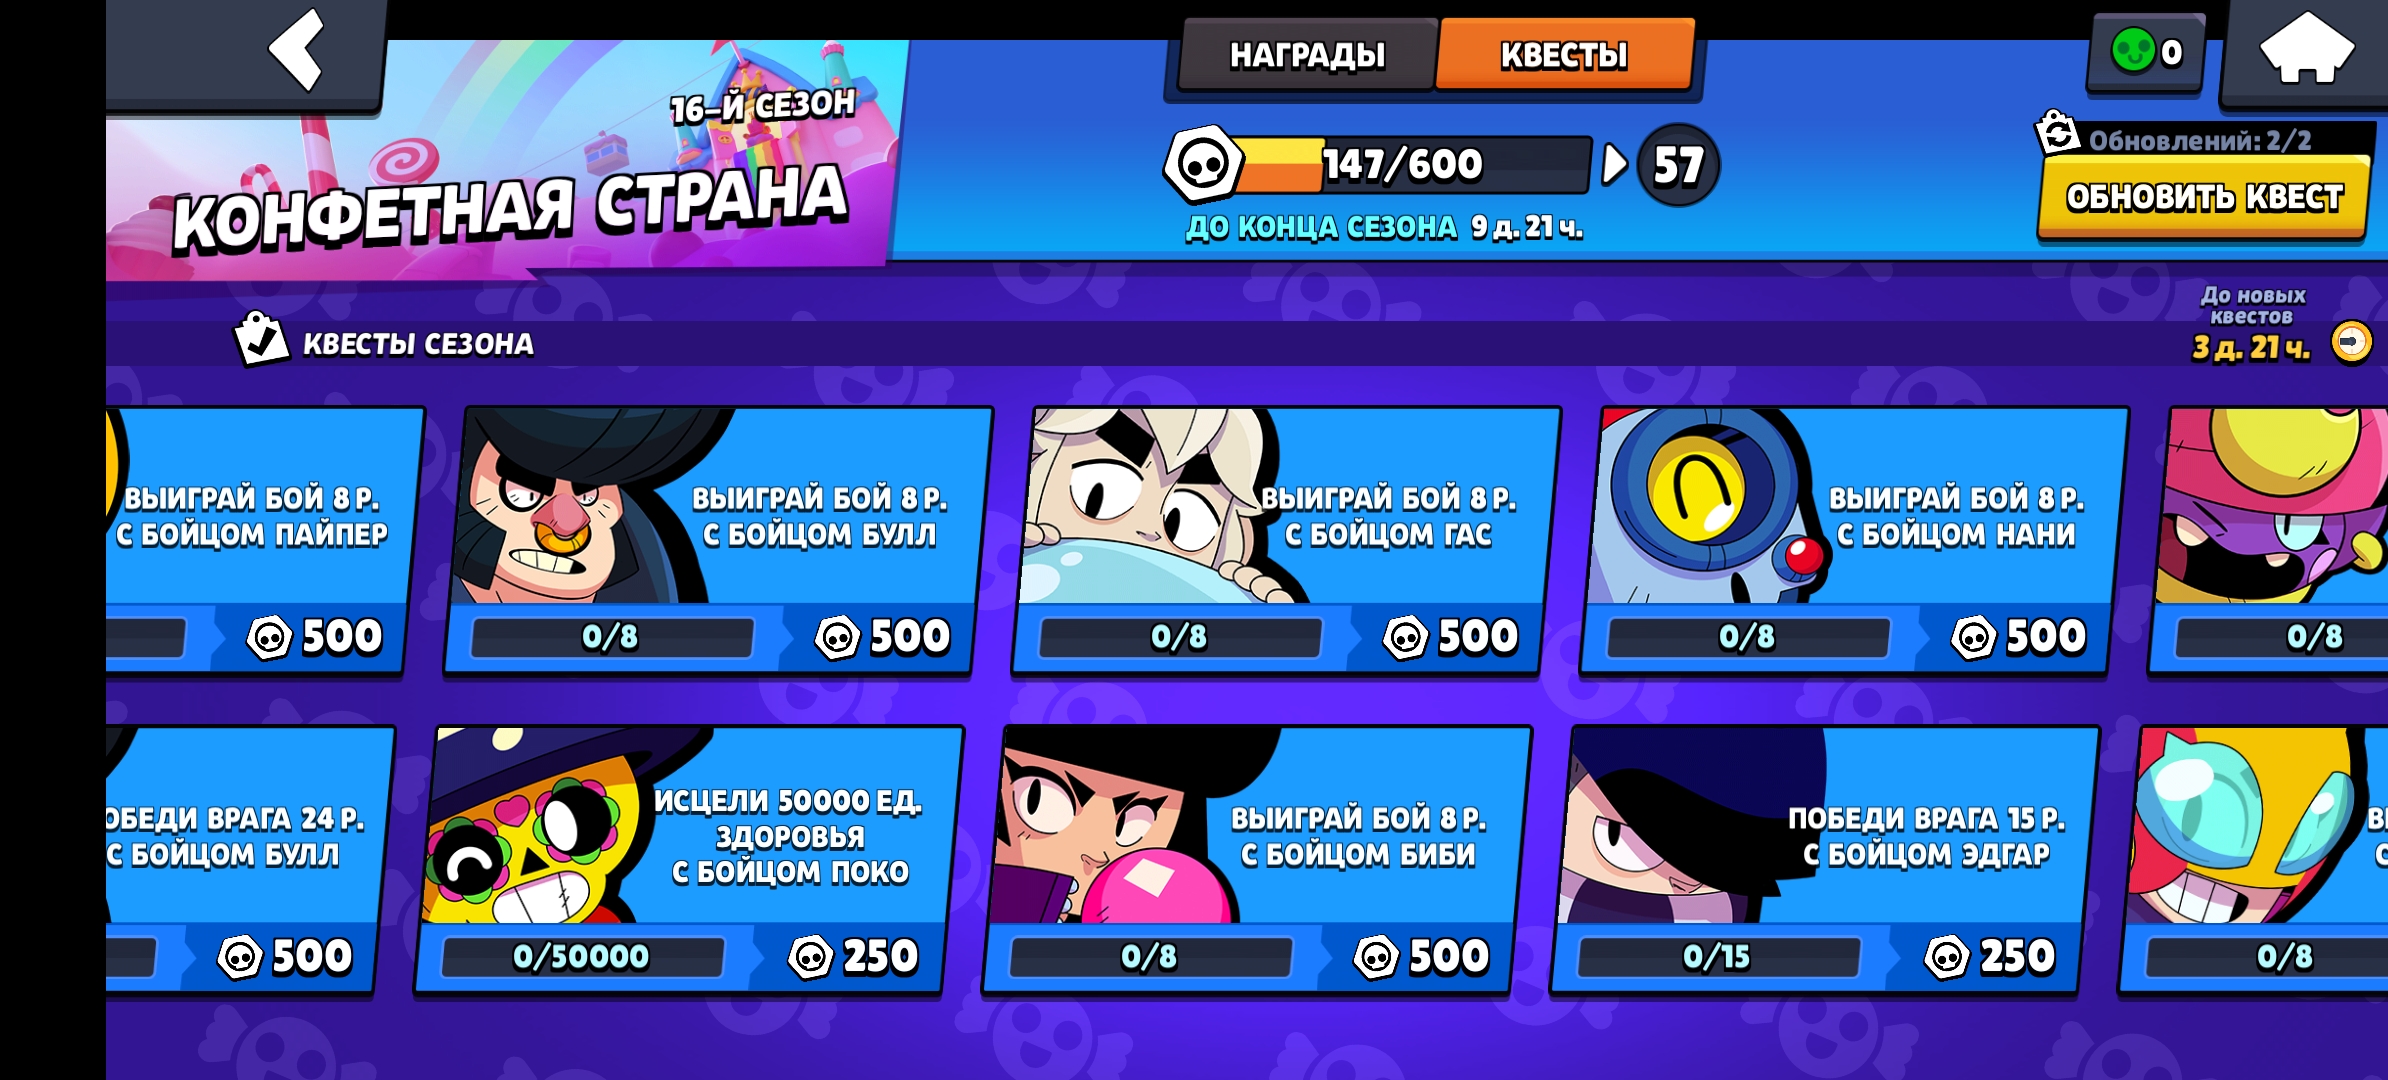
Task: Open the Пайпер quest card
Action: click(x=265, y=541)
